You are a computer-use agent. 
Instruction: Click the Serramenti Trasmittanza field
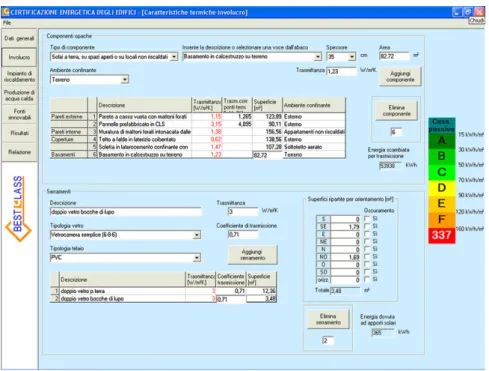point(243,212)
